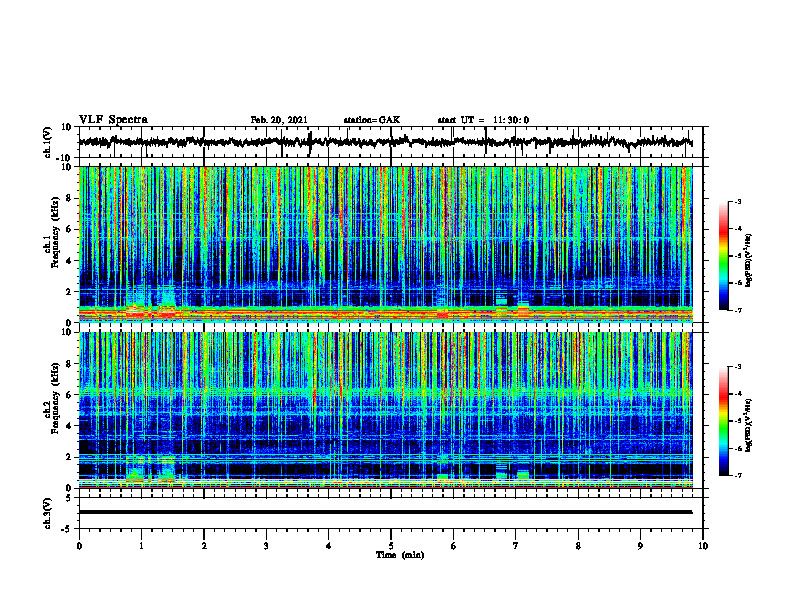This screenshot has width=792, height=612.
Task: Click the "Time (min)" x-axis title
Action: click(x=400, y=555)
